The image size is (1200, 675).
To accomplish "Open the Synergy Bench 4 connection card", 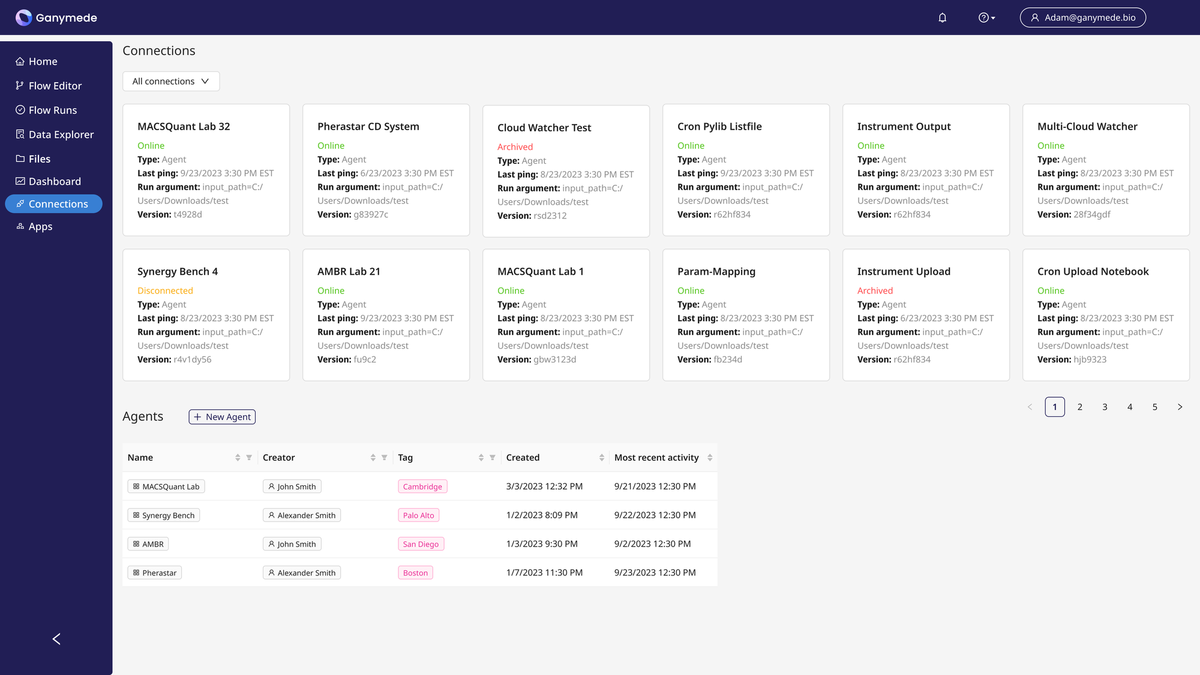I will pos(206,313).
